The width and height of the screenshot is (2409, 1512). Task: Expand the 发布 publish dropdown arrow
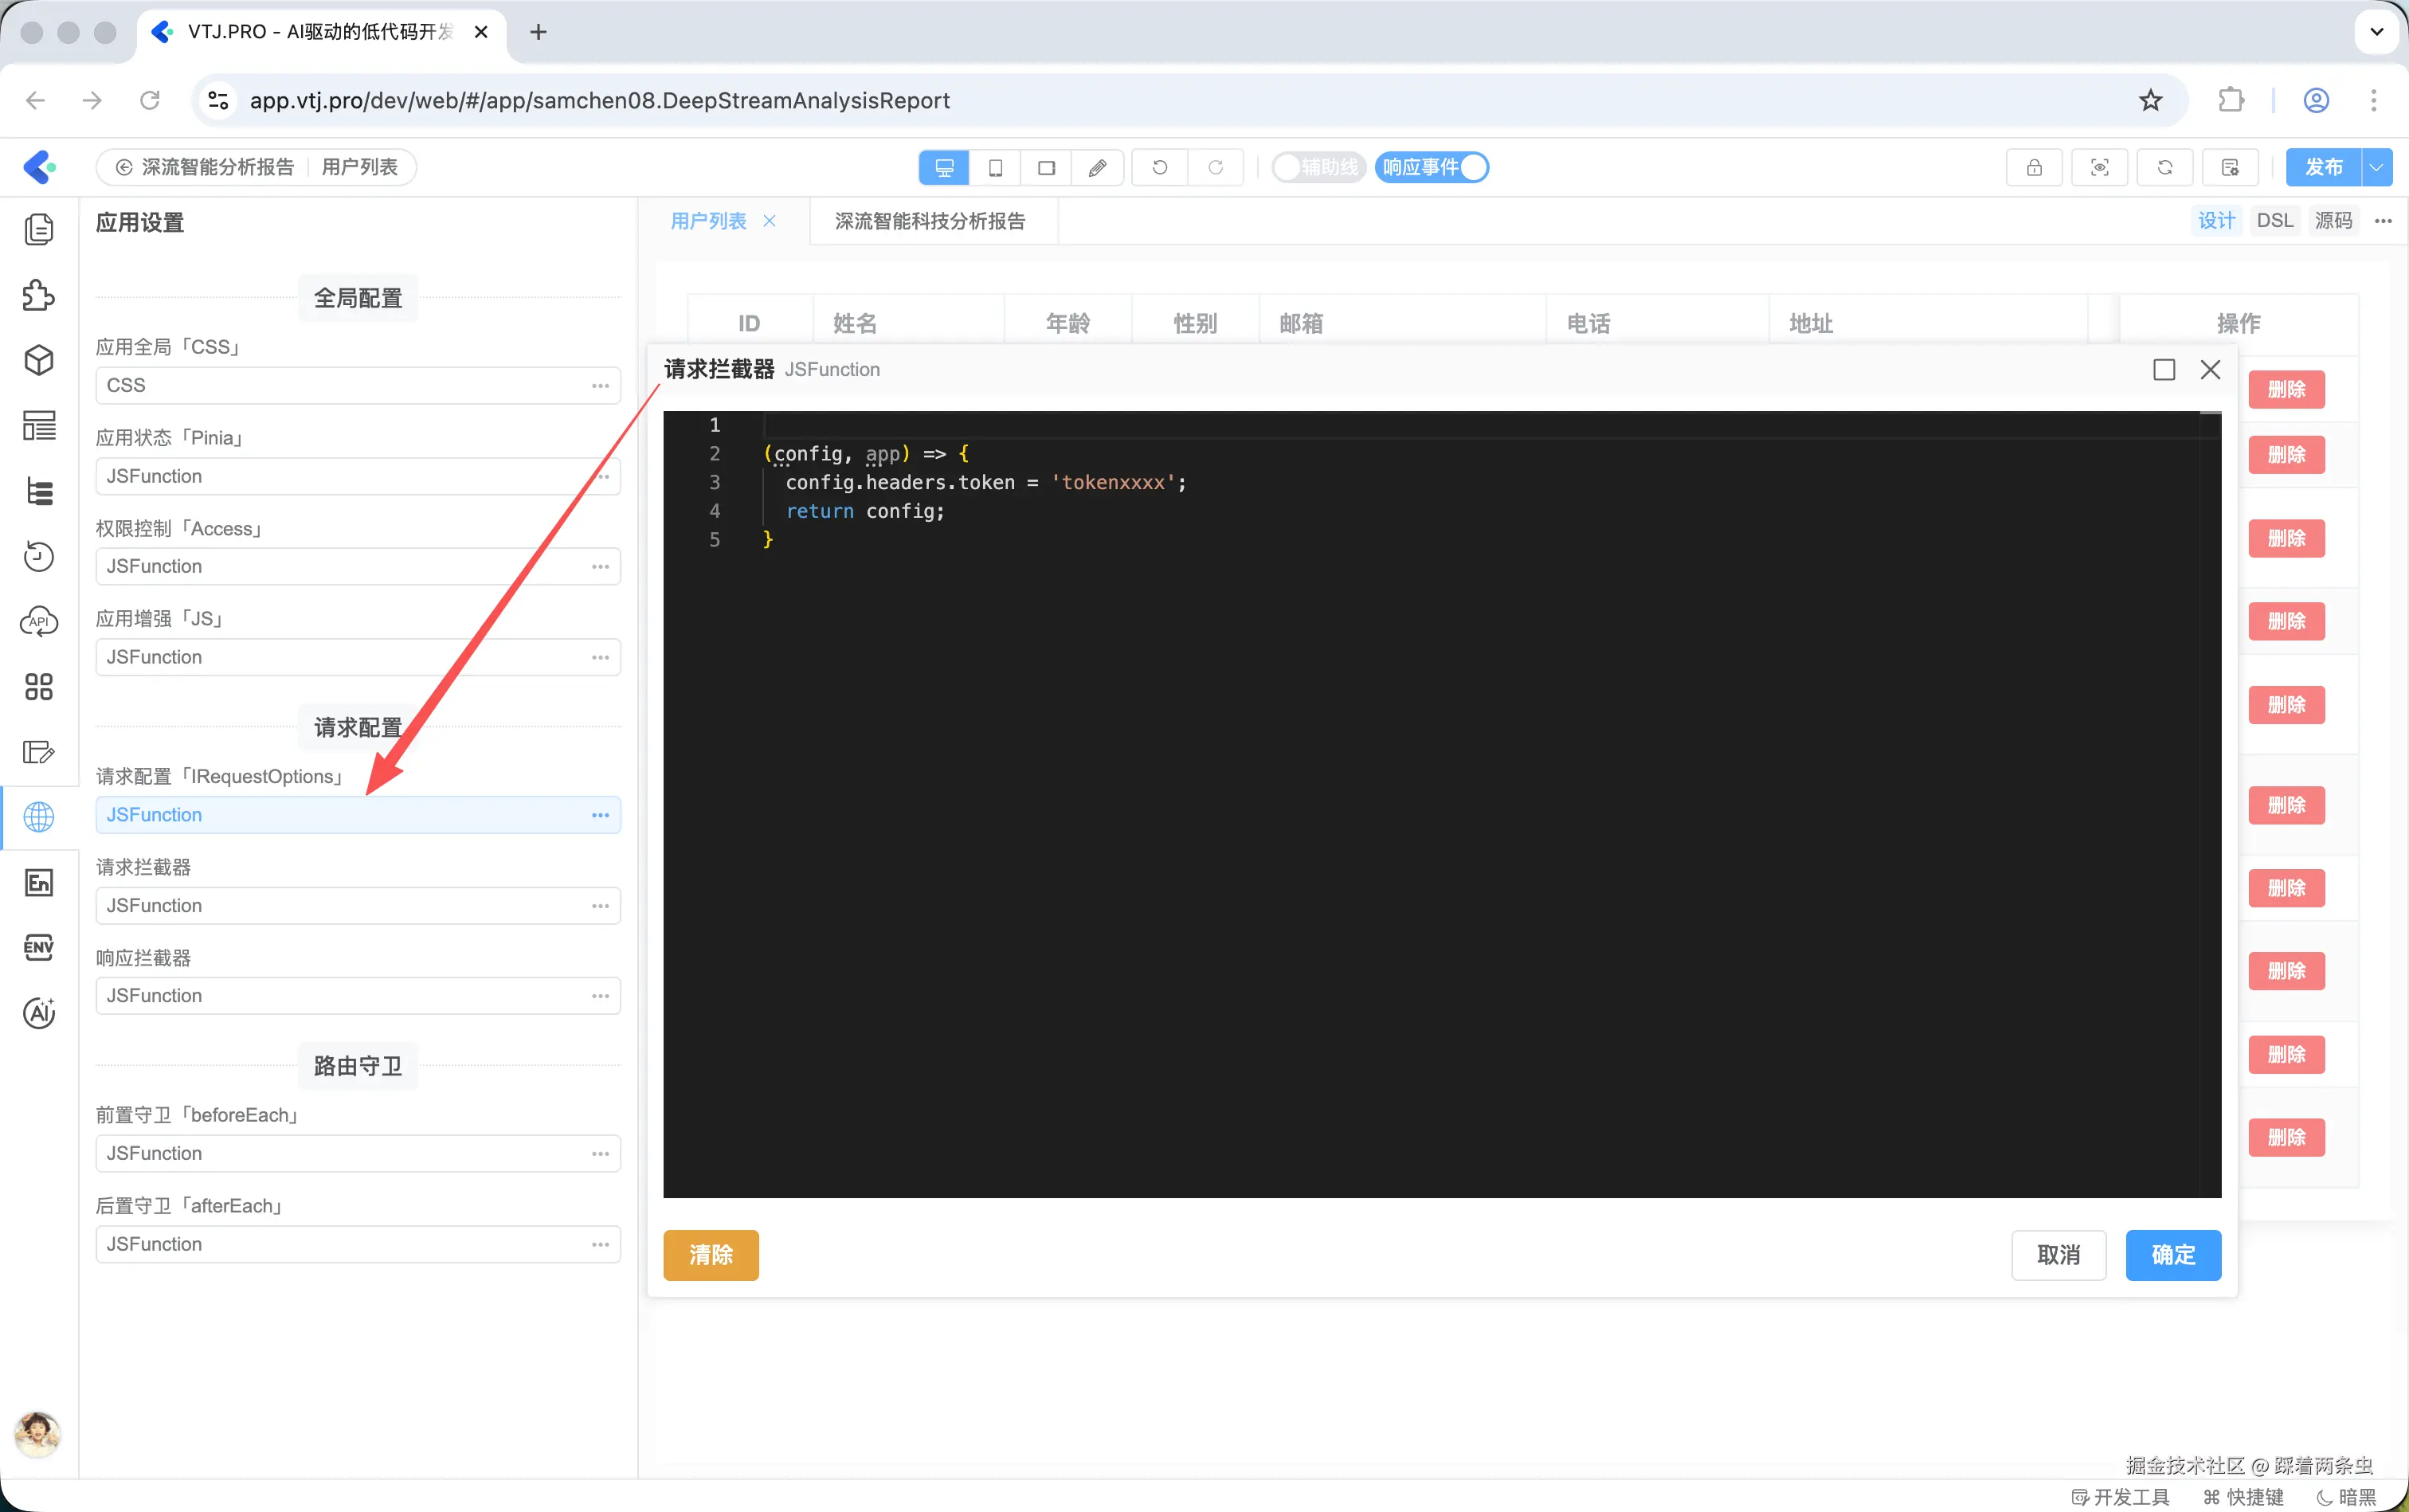(x=2377, y=167)
